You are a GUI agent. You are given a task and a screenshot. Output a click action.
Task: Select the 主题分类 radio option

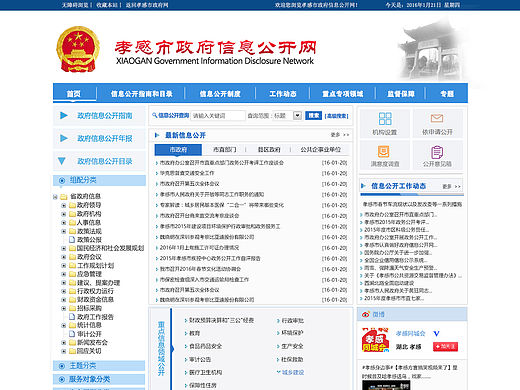62,366
